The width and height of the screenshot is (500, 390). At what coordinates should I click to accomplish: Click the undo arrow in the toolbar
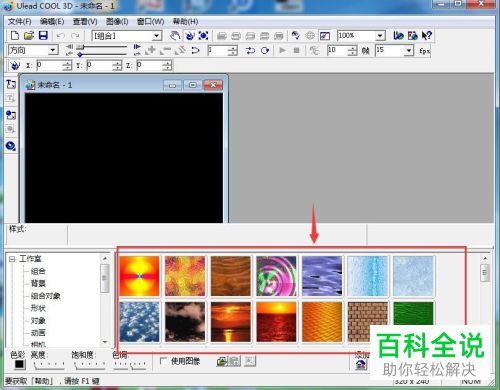point(61,35)
